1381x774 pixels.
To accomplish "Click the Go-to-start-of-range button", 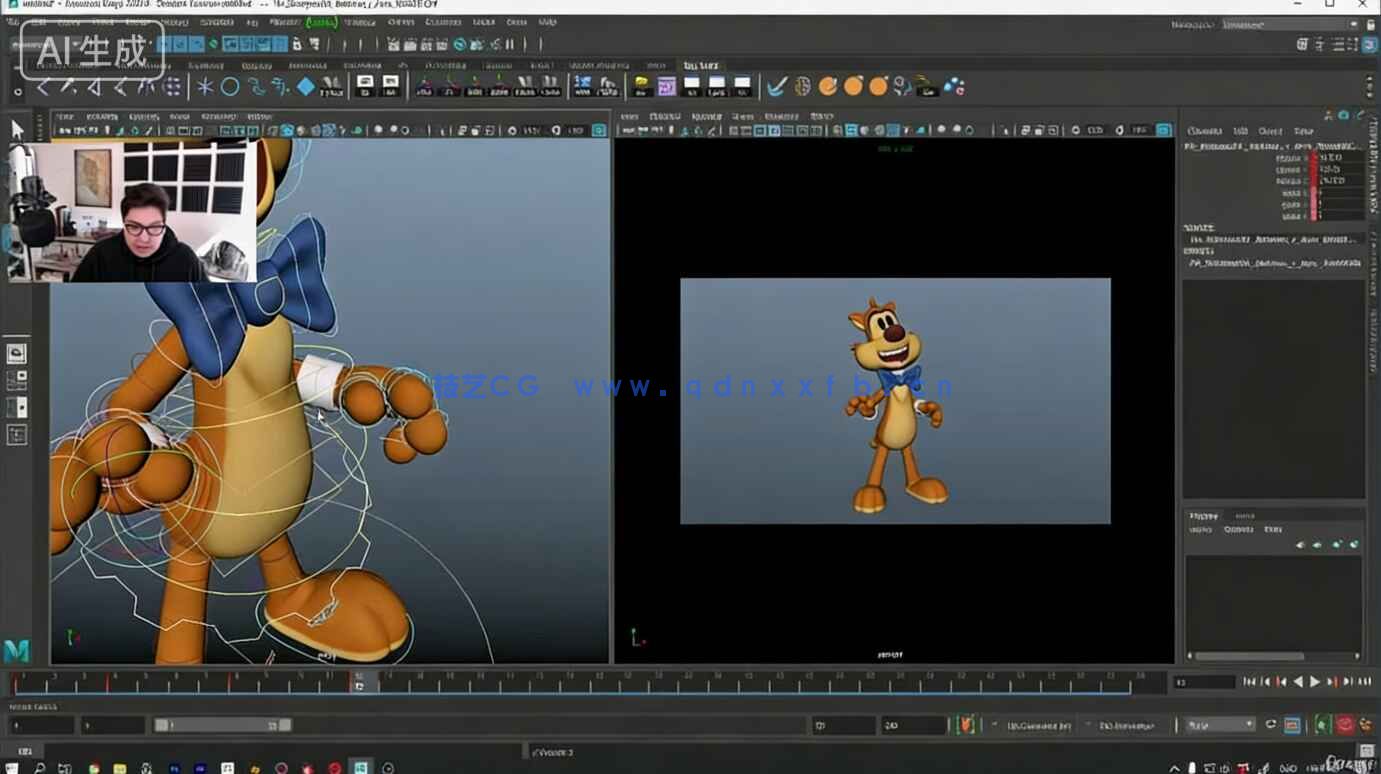I will pyautogui.click(x=1252, y=681).
